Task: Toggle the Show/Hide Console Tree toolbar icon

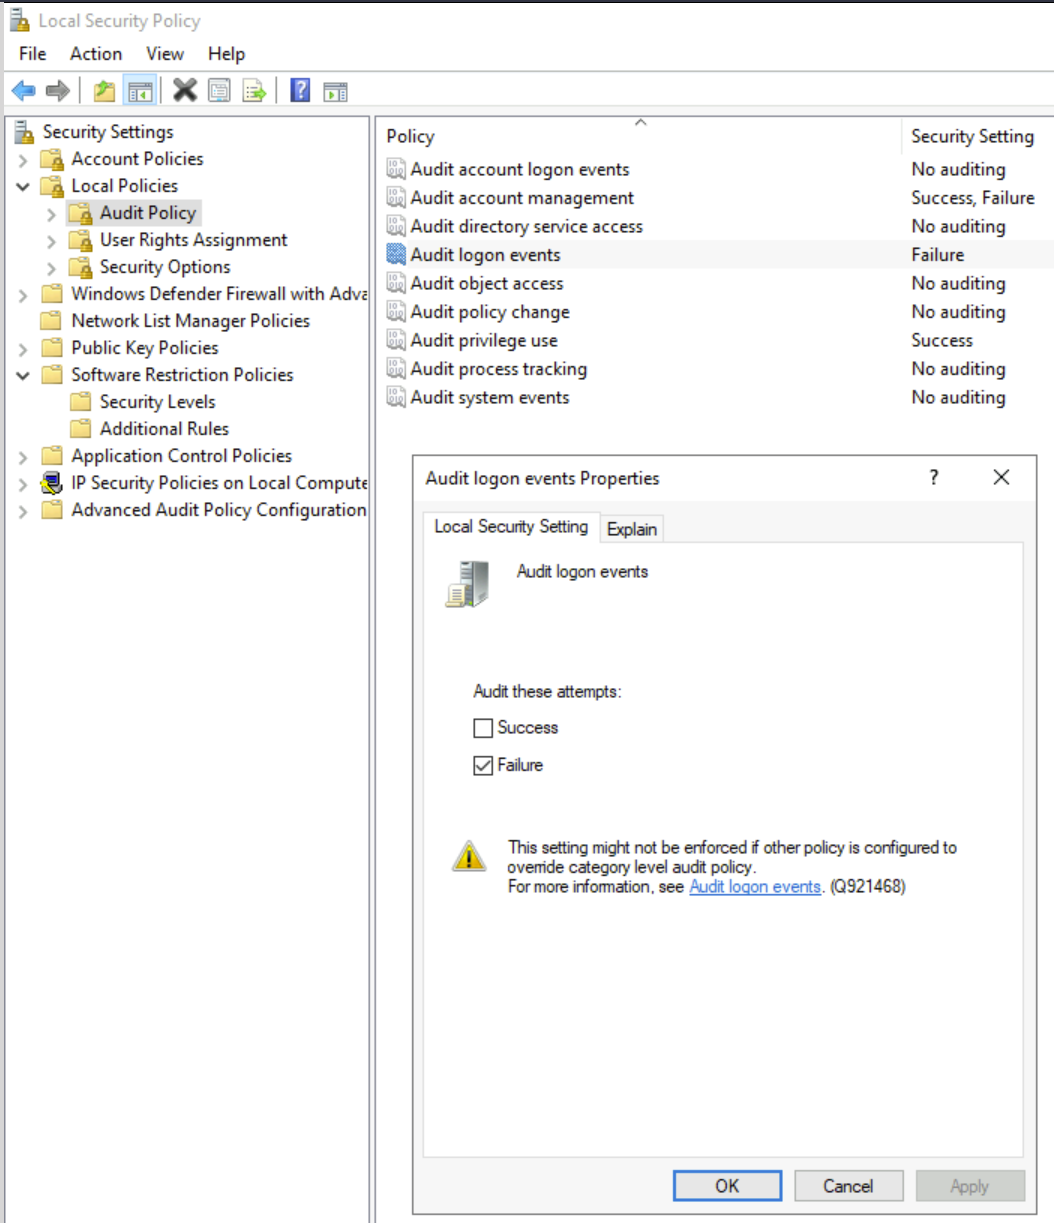Action: coord(140,91)
